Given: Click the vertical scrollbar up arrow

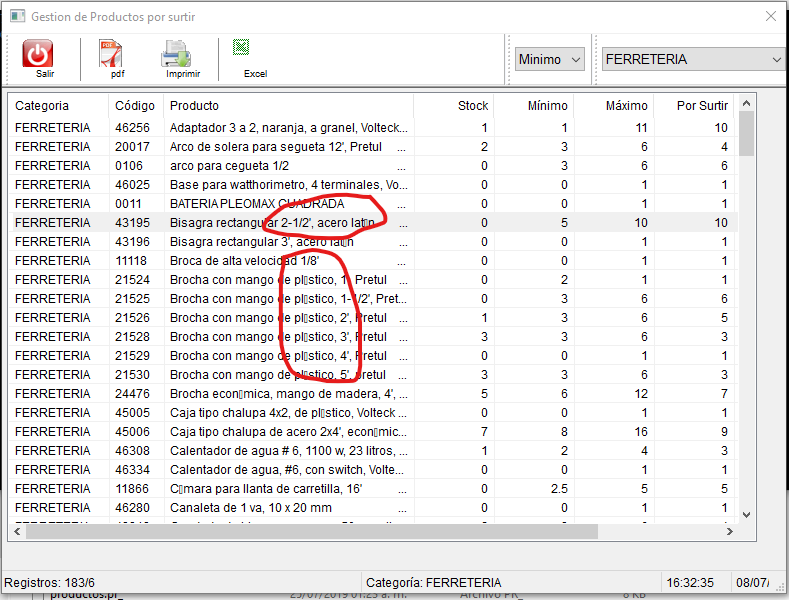Looking at the screenshot, I should coord(746,103).
